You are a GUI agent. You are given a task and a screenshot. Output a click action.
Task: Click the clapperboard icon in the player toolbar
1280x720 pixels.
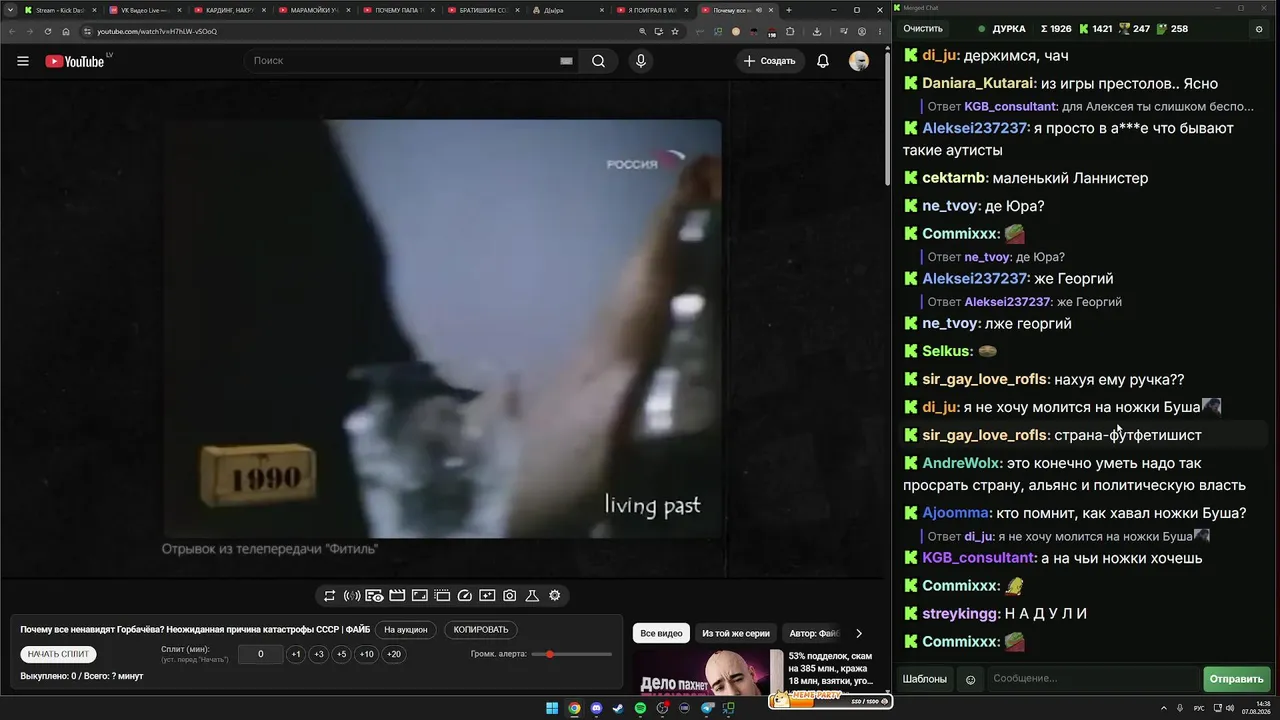(397, 596)
